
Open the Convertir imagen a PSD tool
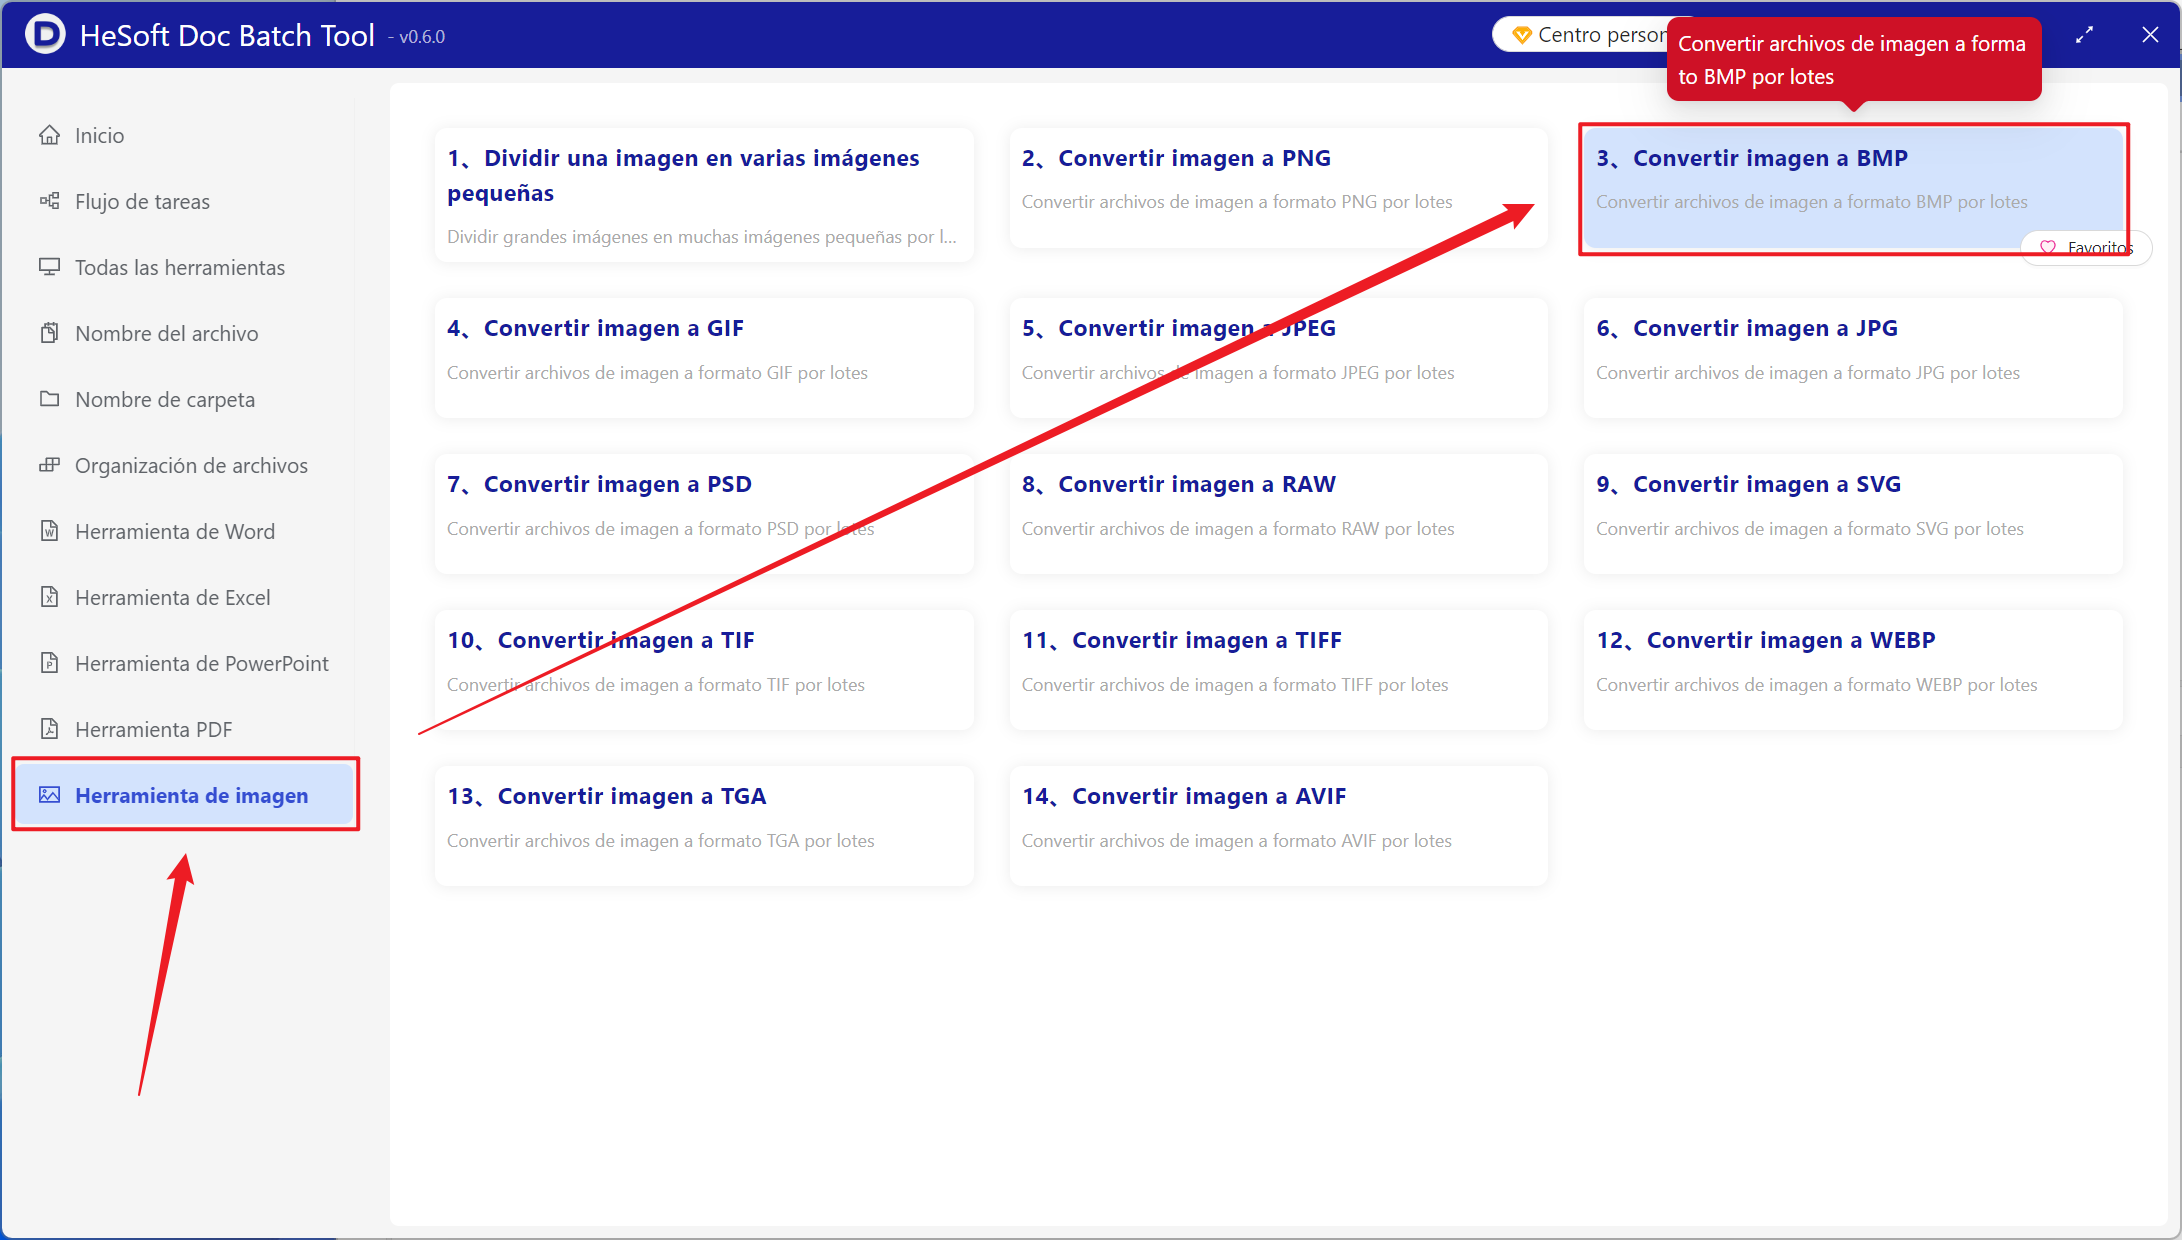pyautogui.click(x=704, y=514)
